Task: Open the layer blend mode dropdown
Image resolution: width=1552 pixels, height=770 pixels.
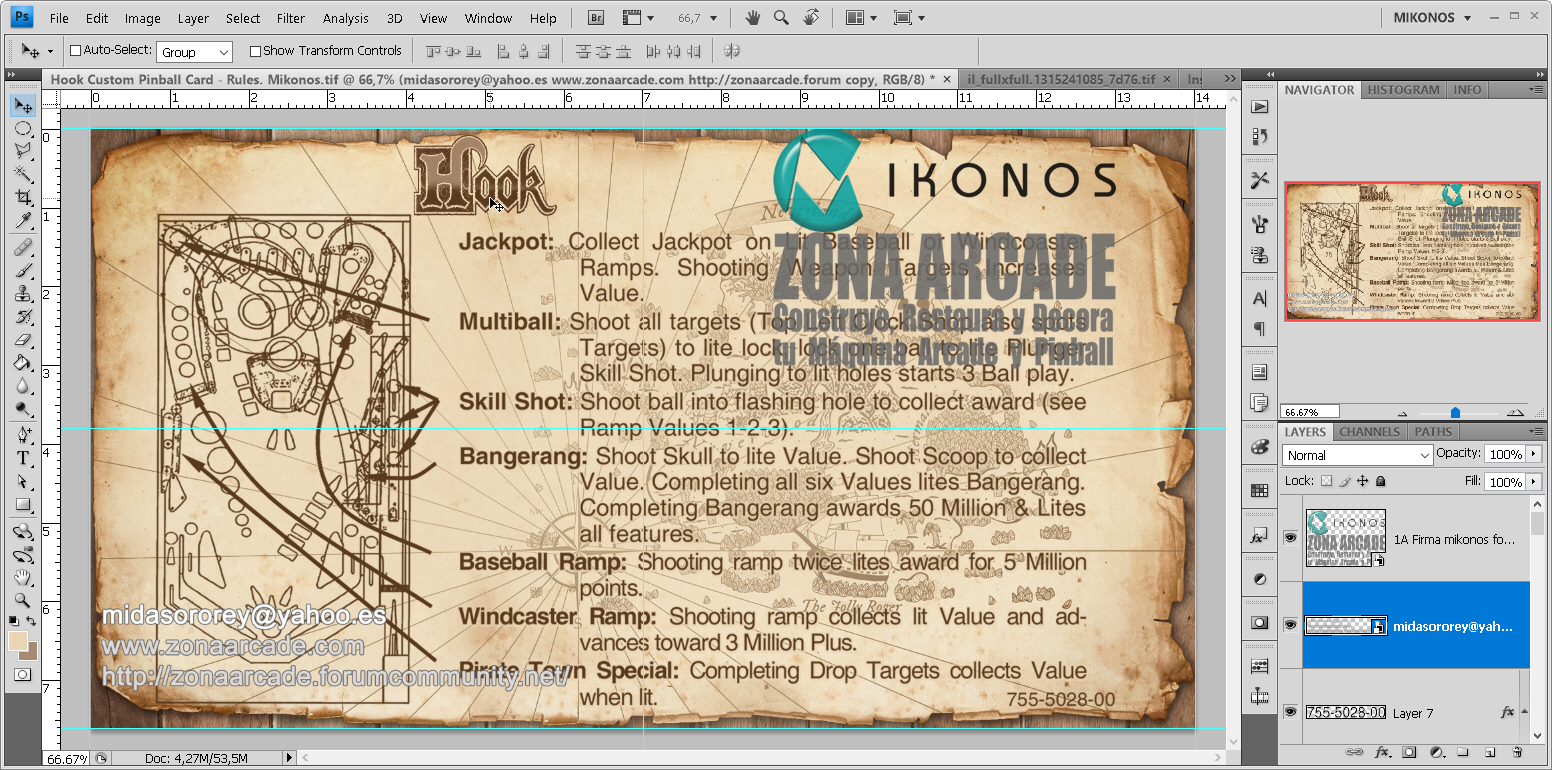Action: point(1356,454)
